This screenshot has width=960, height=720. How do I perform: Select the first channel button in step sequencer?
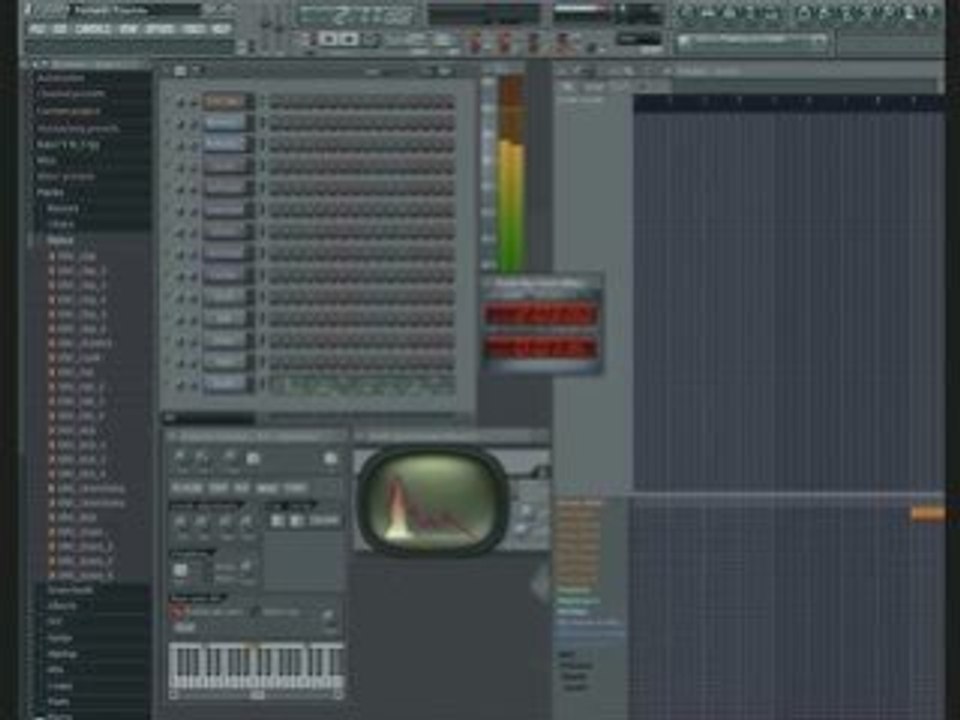[x=224, y=102]
